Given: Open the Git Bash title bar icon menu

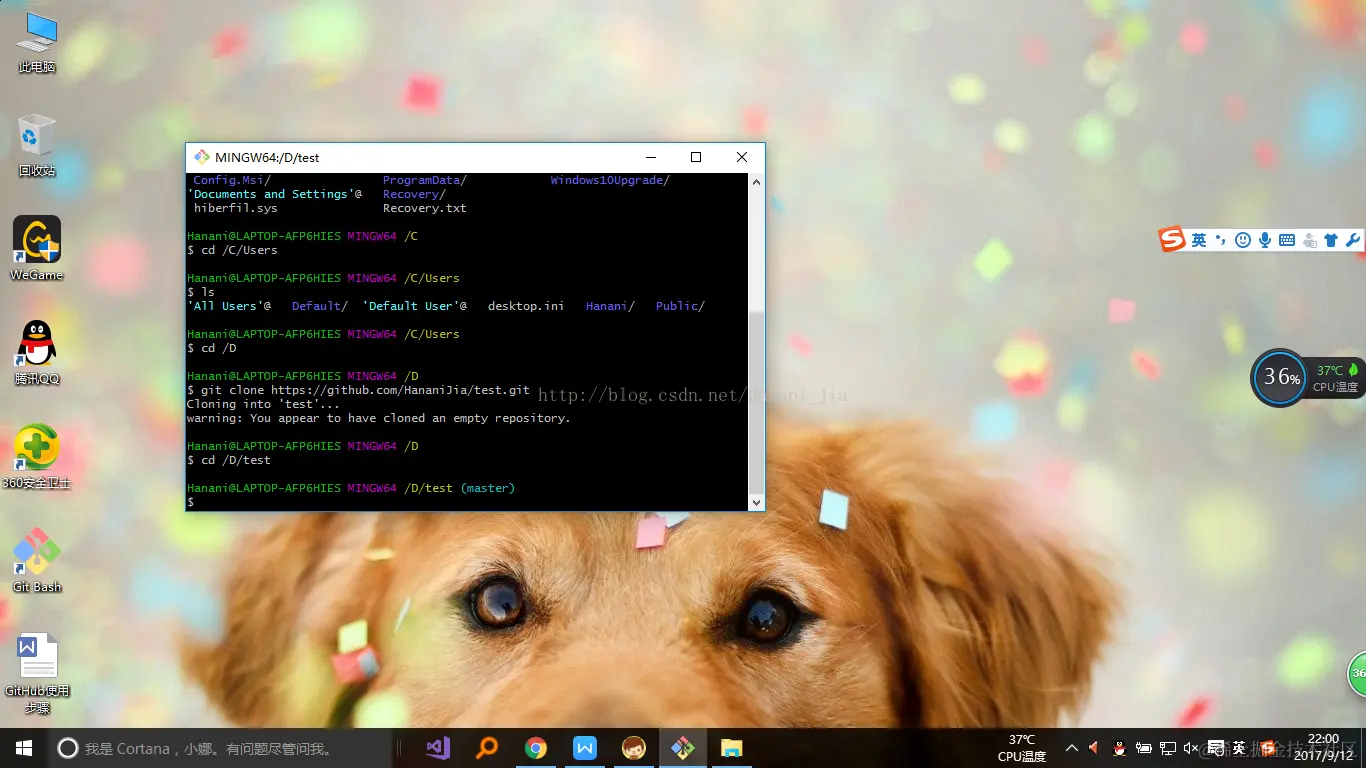Looking at the screenshot, I should tap(202, 157).
